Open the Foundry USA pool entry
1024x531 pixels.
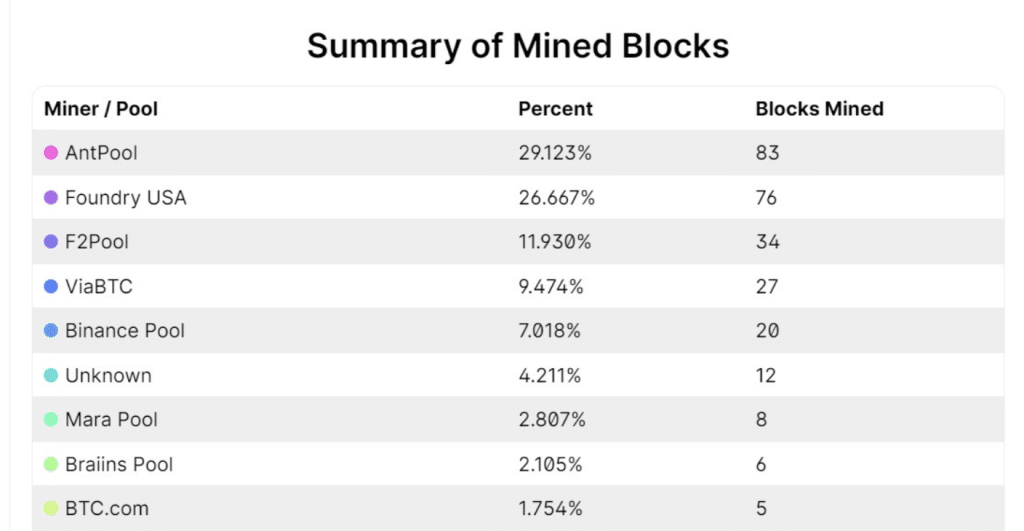[x=125, y=198]
